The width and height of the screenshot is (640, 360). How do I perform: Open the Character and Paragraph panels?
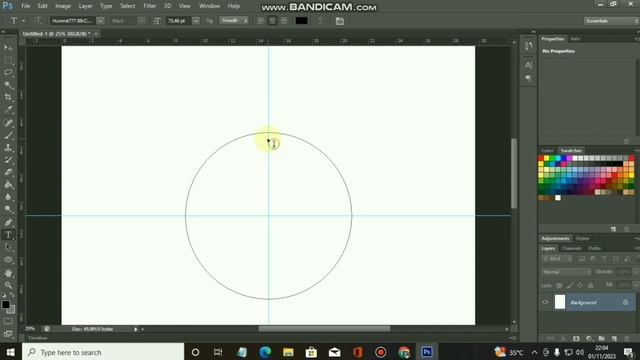coord(340,21)
